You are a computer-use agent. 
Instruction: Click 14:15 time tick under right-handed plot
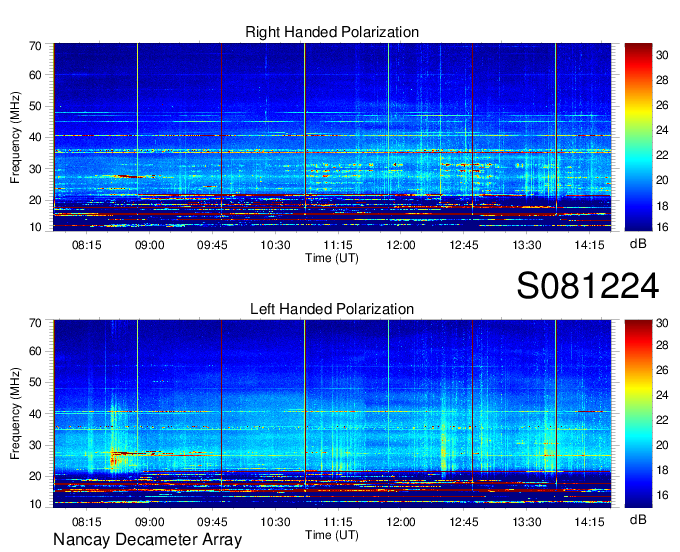coord(589,245)
